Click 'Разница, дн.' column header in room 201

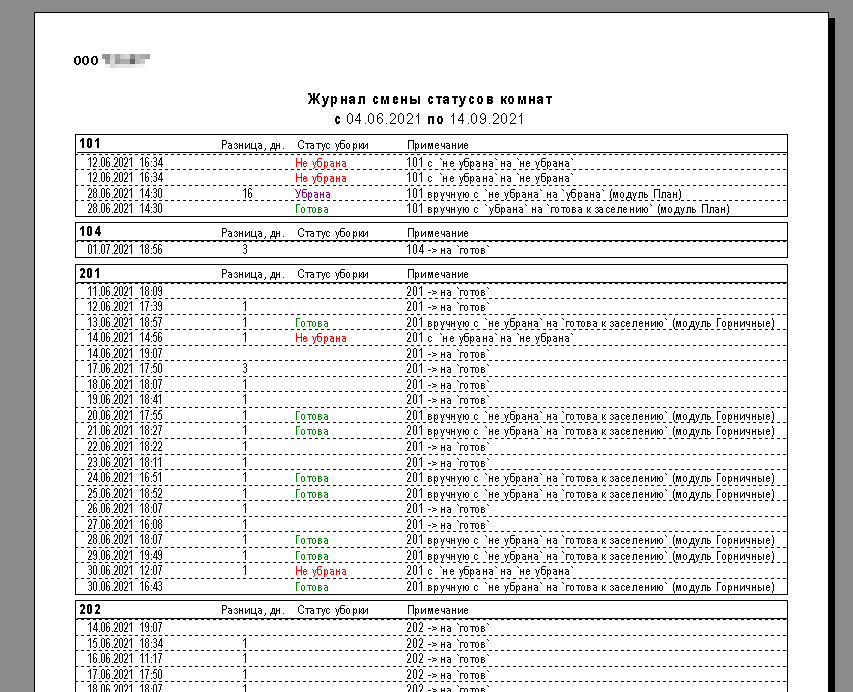click(253, 275)
